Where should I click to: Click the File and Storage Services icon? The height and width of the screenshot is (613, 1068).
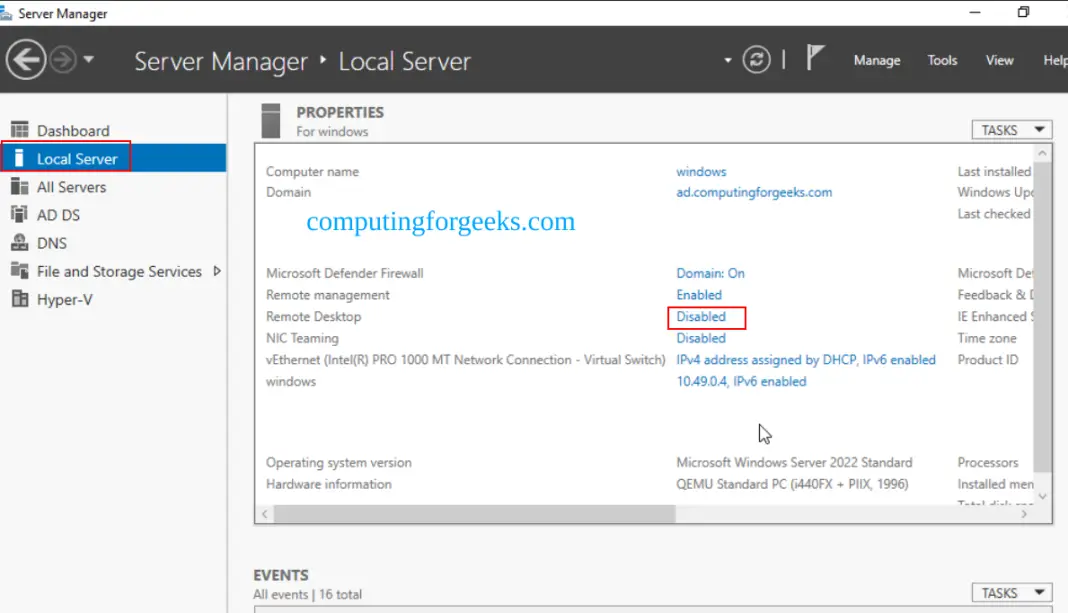(x=21, y=271)
